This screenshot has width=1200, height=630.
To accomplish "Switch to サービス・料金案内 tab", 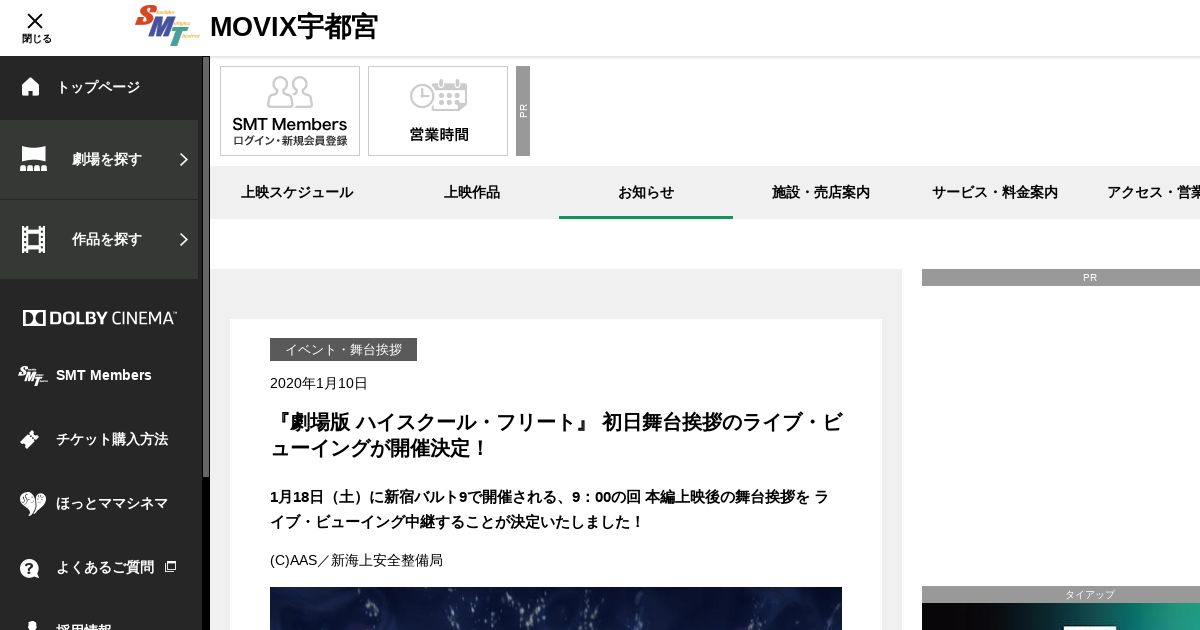I will click(x=995, y=192).
